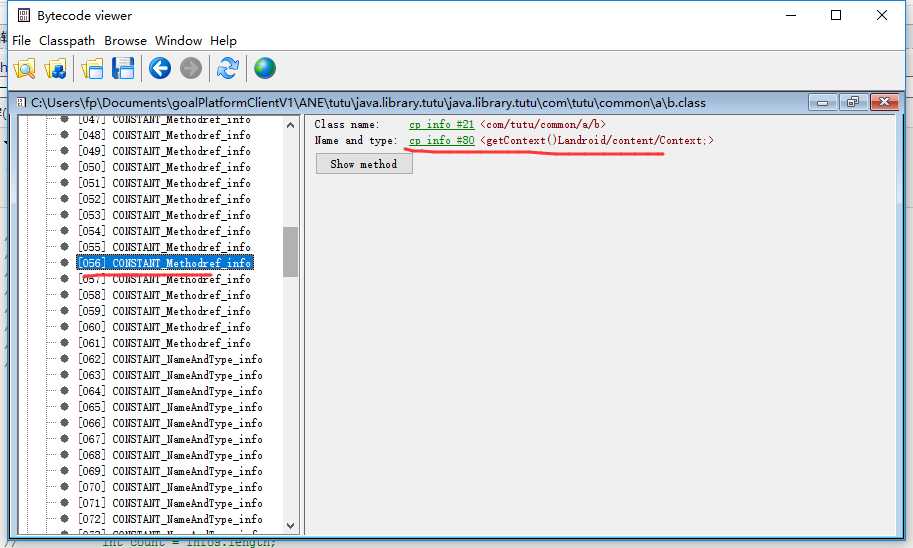Select [064] CONSTANT_NameAndType_info node

[170, 391]
